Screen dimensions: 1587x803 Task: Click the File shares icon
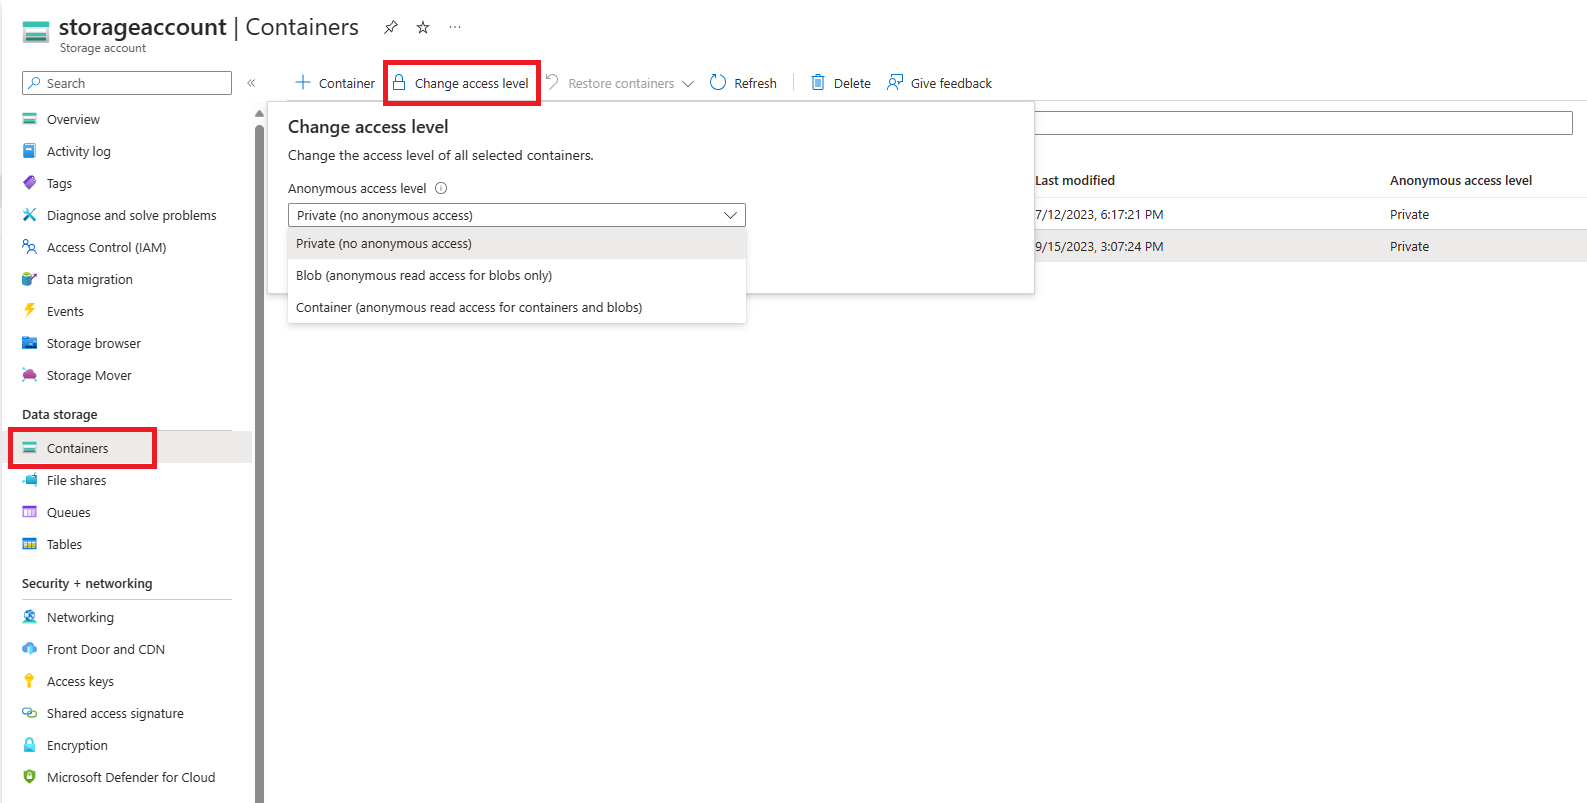tap(30, 480)
